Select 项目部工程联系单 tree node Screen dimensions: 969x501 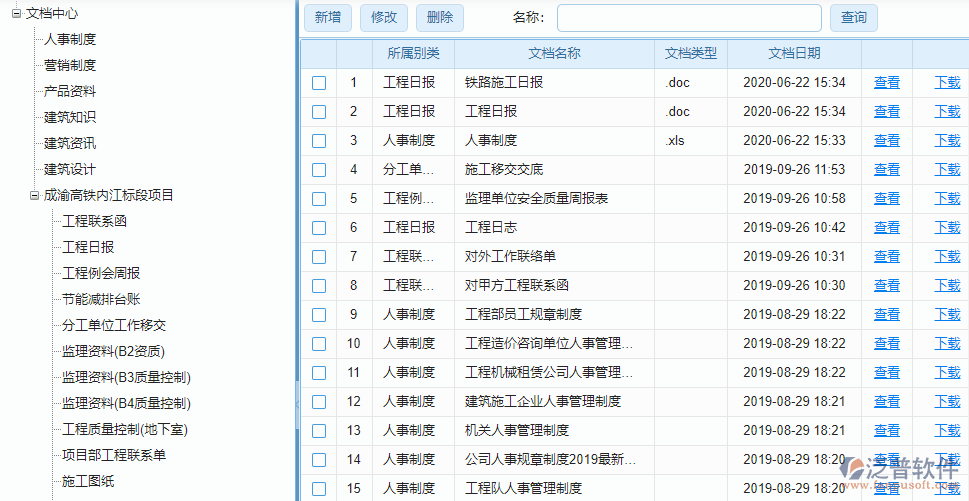[x=114, y=455]
